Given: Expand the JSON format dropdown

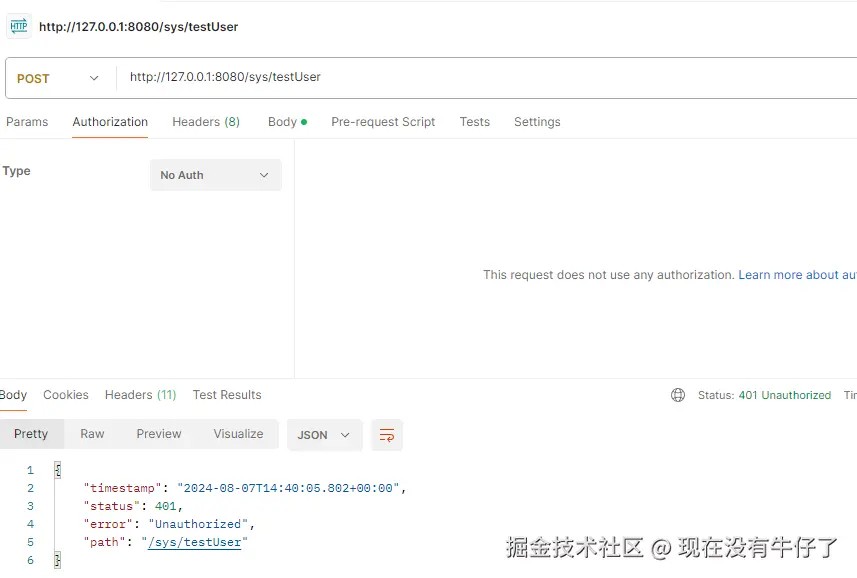Looking at the screenshot, I should [325, 435].
